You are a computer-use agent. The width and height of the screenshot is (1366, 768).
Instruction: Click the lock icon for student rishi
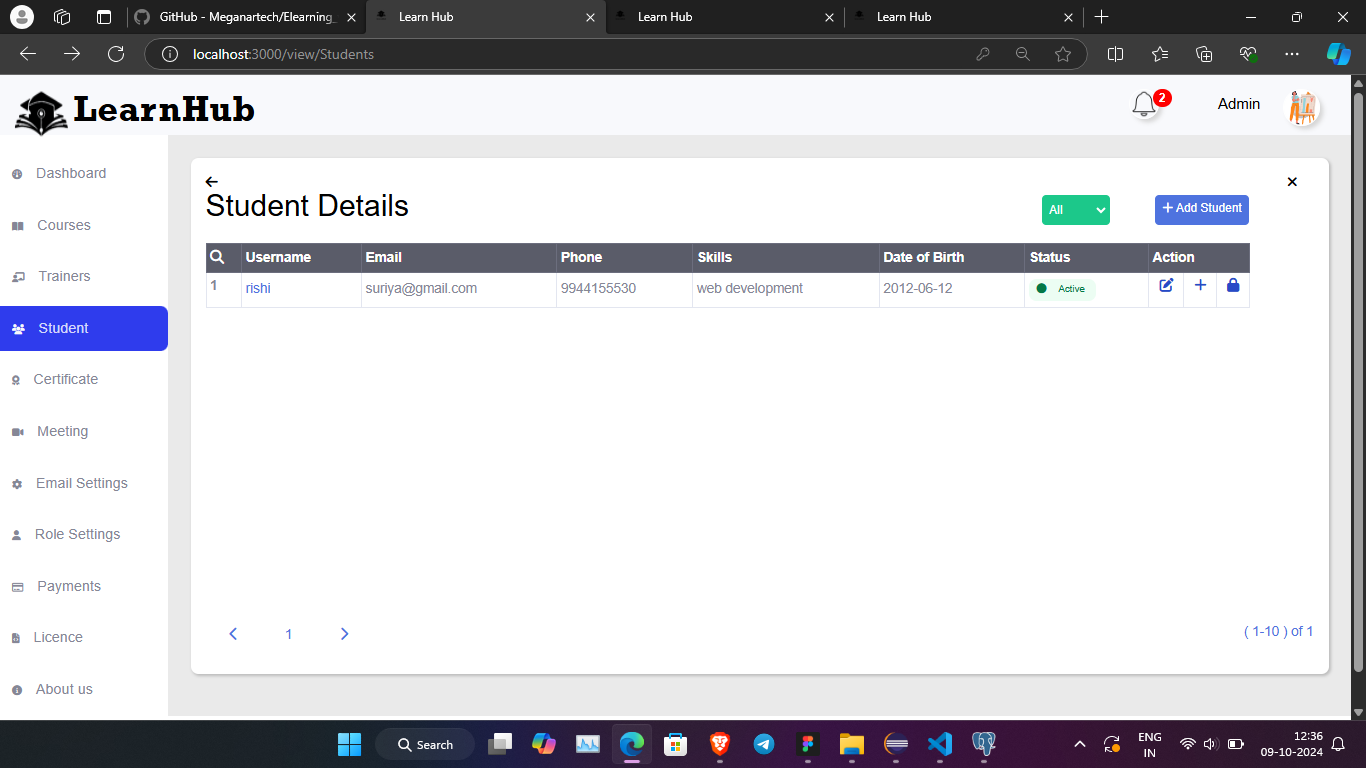tap(1232, 286)
